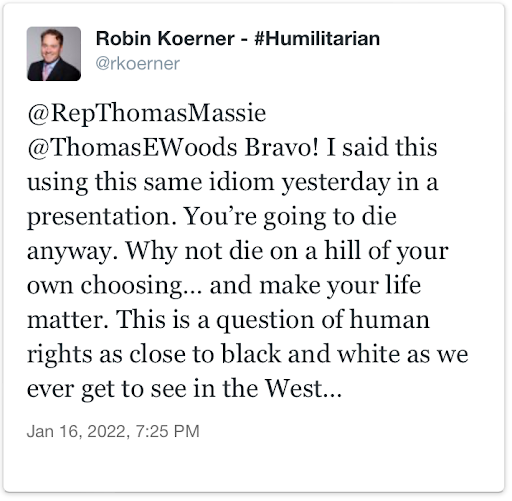The image size is (512, 501).
Task: Click the word presentation in the tweet
Action: tap(102, 217)
